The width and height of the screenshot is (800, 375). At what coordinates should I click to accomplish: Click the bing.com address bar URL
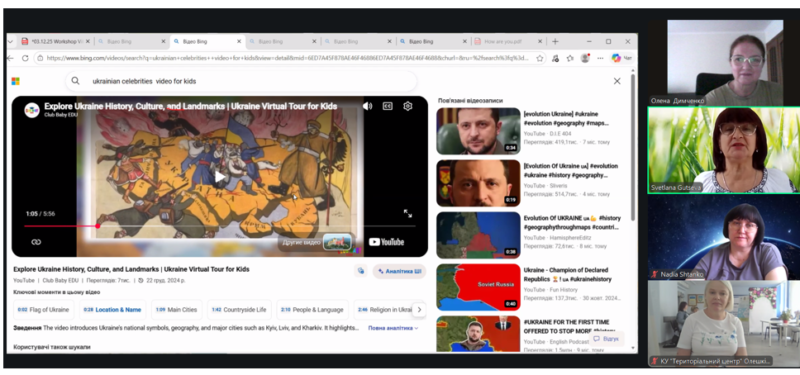click(287, 58)
